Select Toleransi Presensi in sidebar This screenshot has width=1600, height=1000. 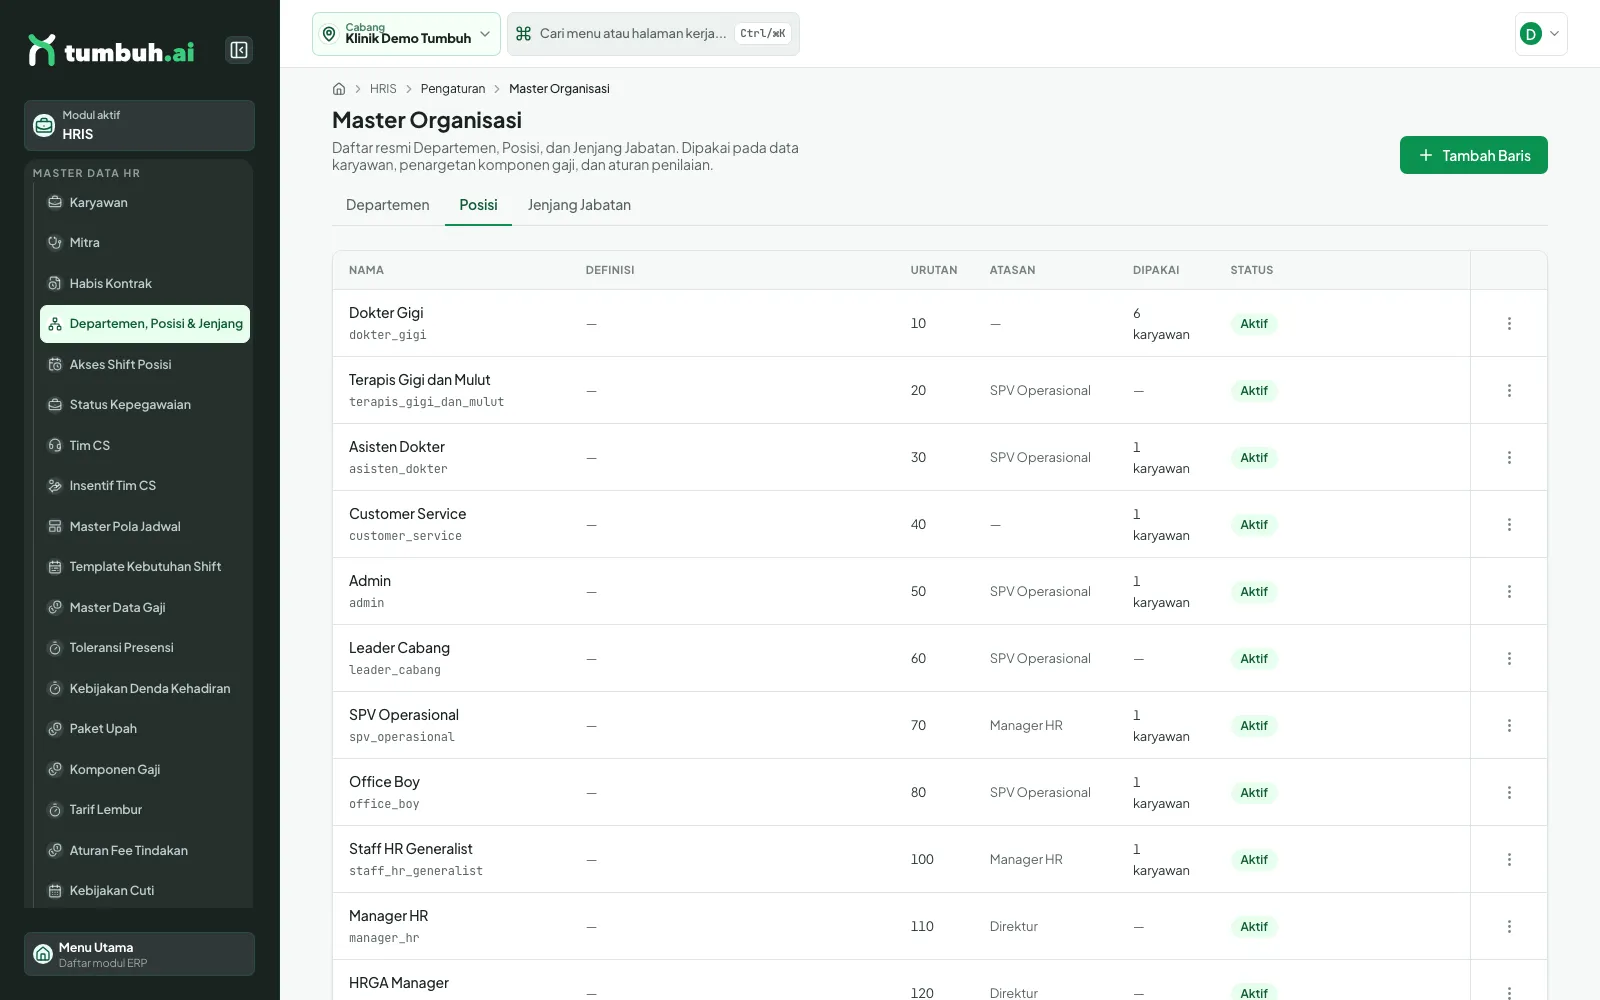click(145, 648)
